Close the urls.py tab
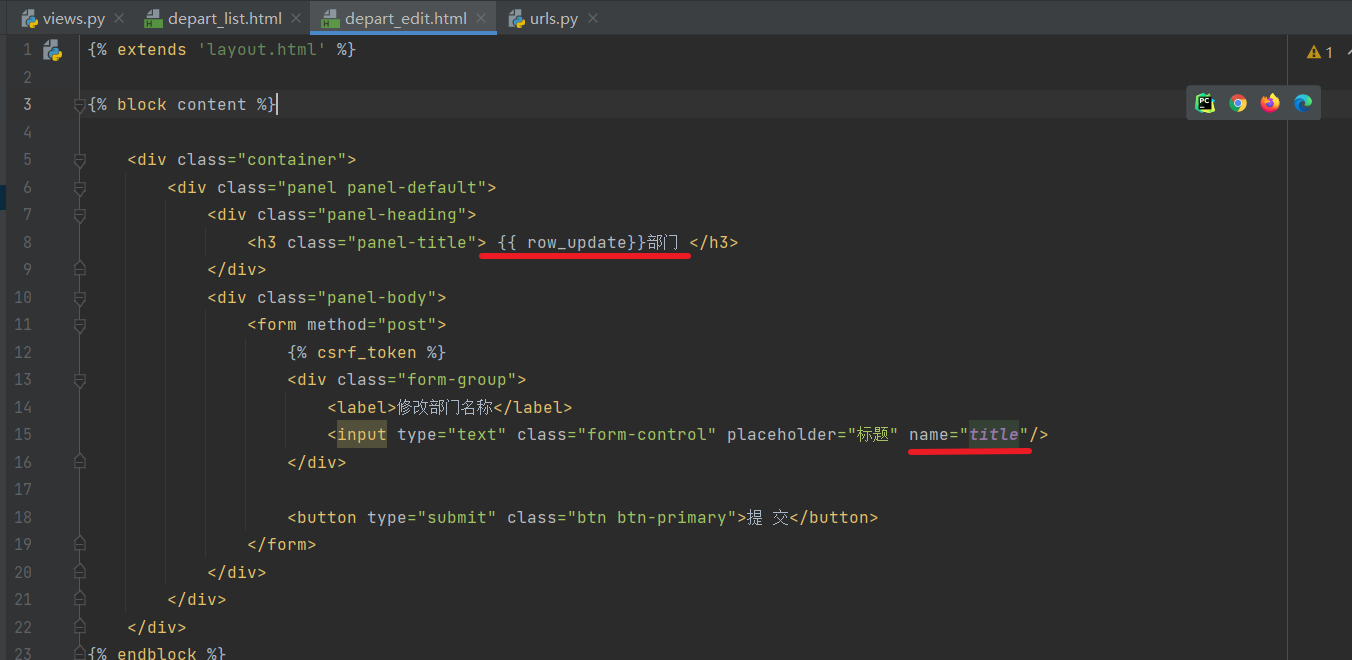Screen dimensions: 1352x660 tap(592, 17)
